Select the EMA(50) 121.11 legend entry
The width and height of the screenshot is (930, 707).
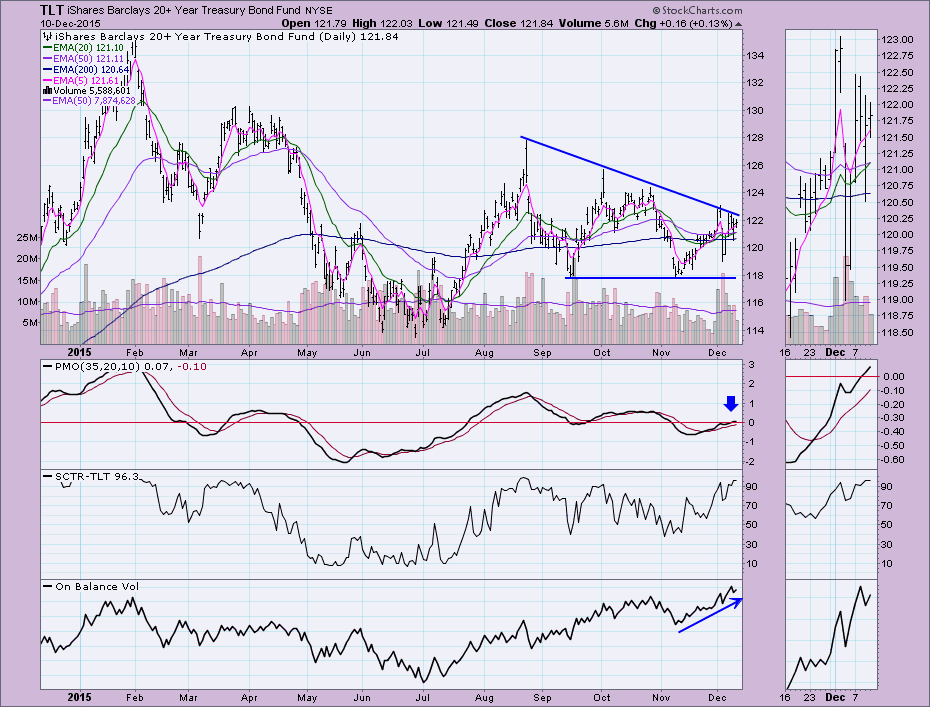tap(84, 59)
